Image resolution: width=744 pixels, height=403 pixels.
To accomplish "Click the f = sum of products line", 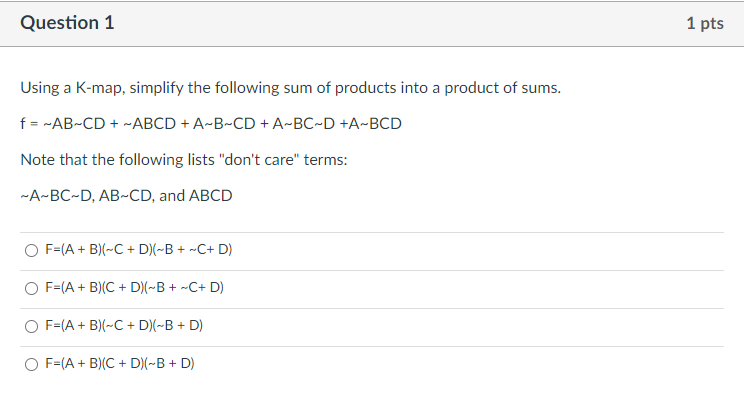I will 211,124.
